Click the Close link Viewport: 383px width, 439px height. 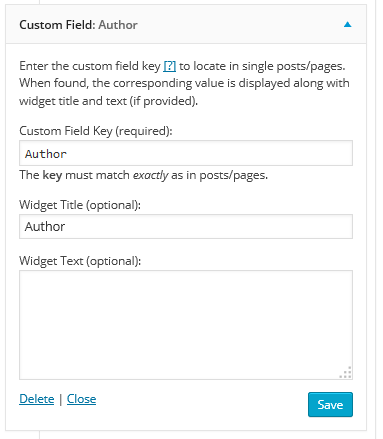(81, 399)
